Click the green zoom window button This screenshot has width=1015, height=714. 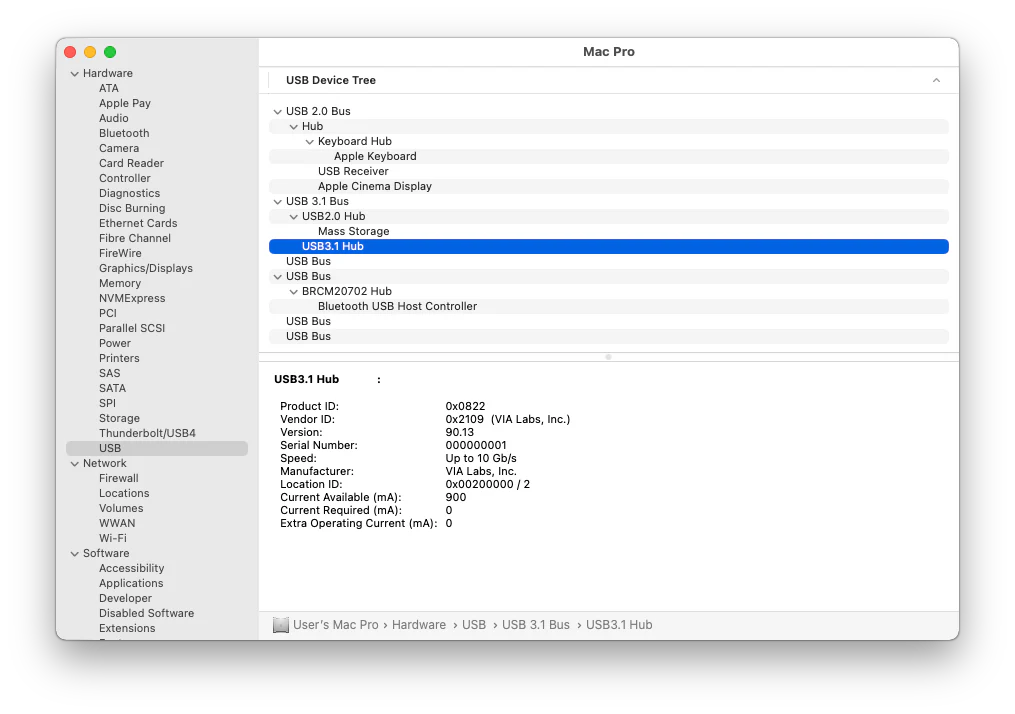pyautogui.click(x=110, y=52)
